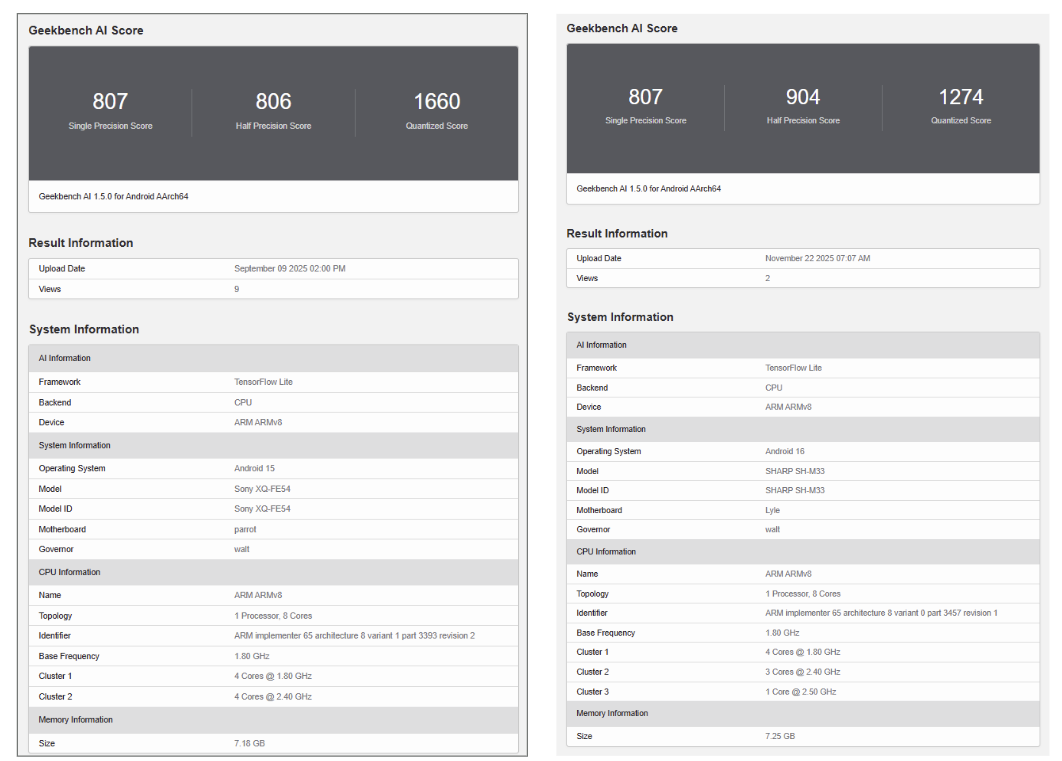1062x761 pixels.
Task: Click the Cluster 3 row label
Action: click(x=592, y=692)
